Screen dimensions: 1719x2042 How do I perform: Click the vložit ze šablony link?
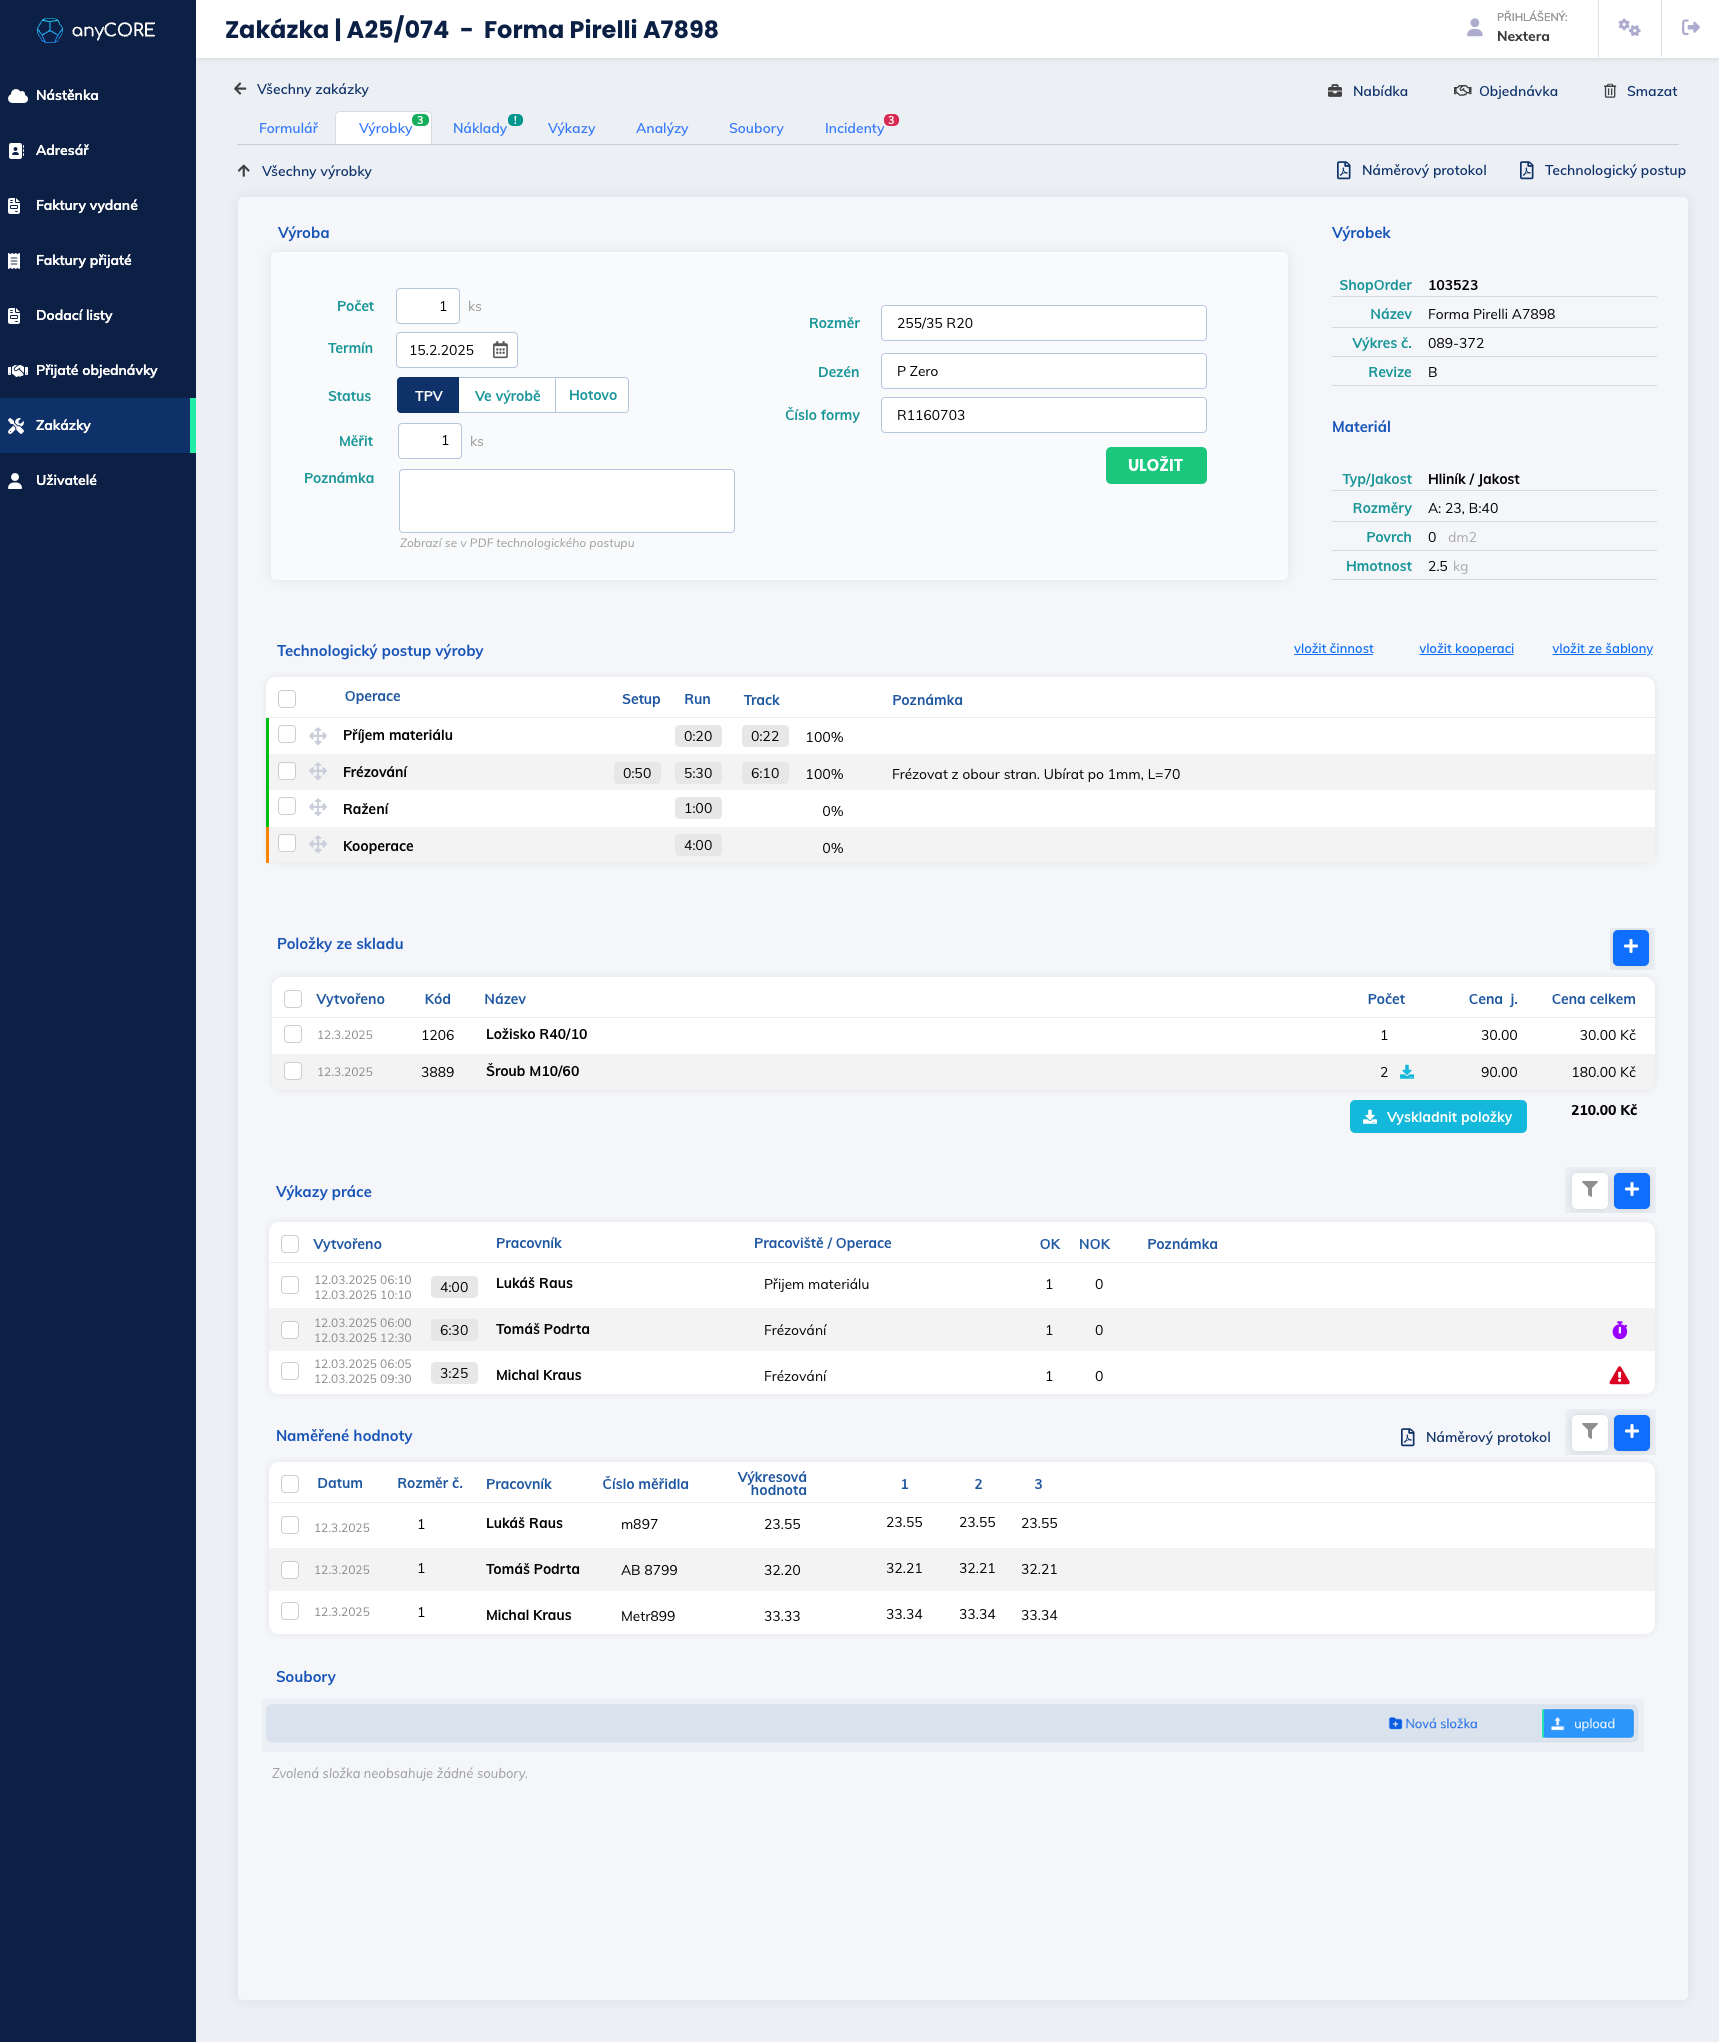[1602, 649]
